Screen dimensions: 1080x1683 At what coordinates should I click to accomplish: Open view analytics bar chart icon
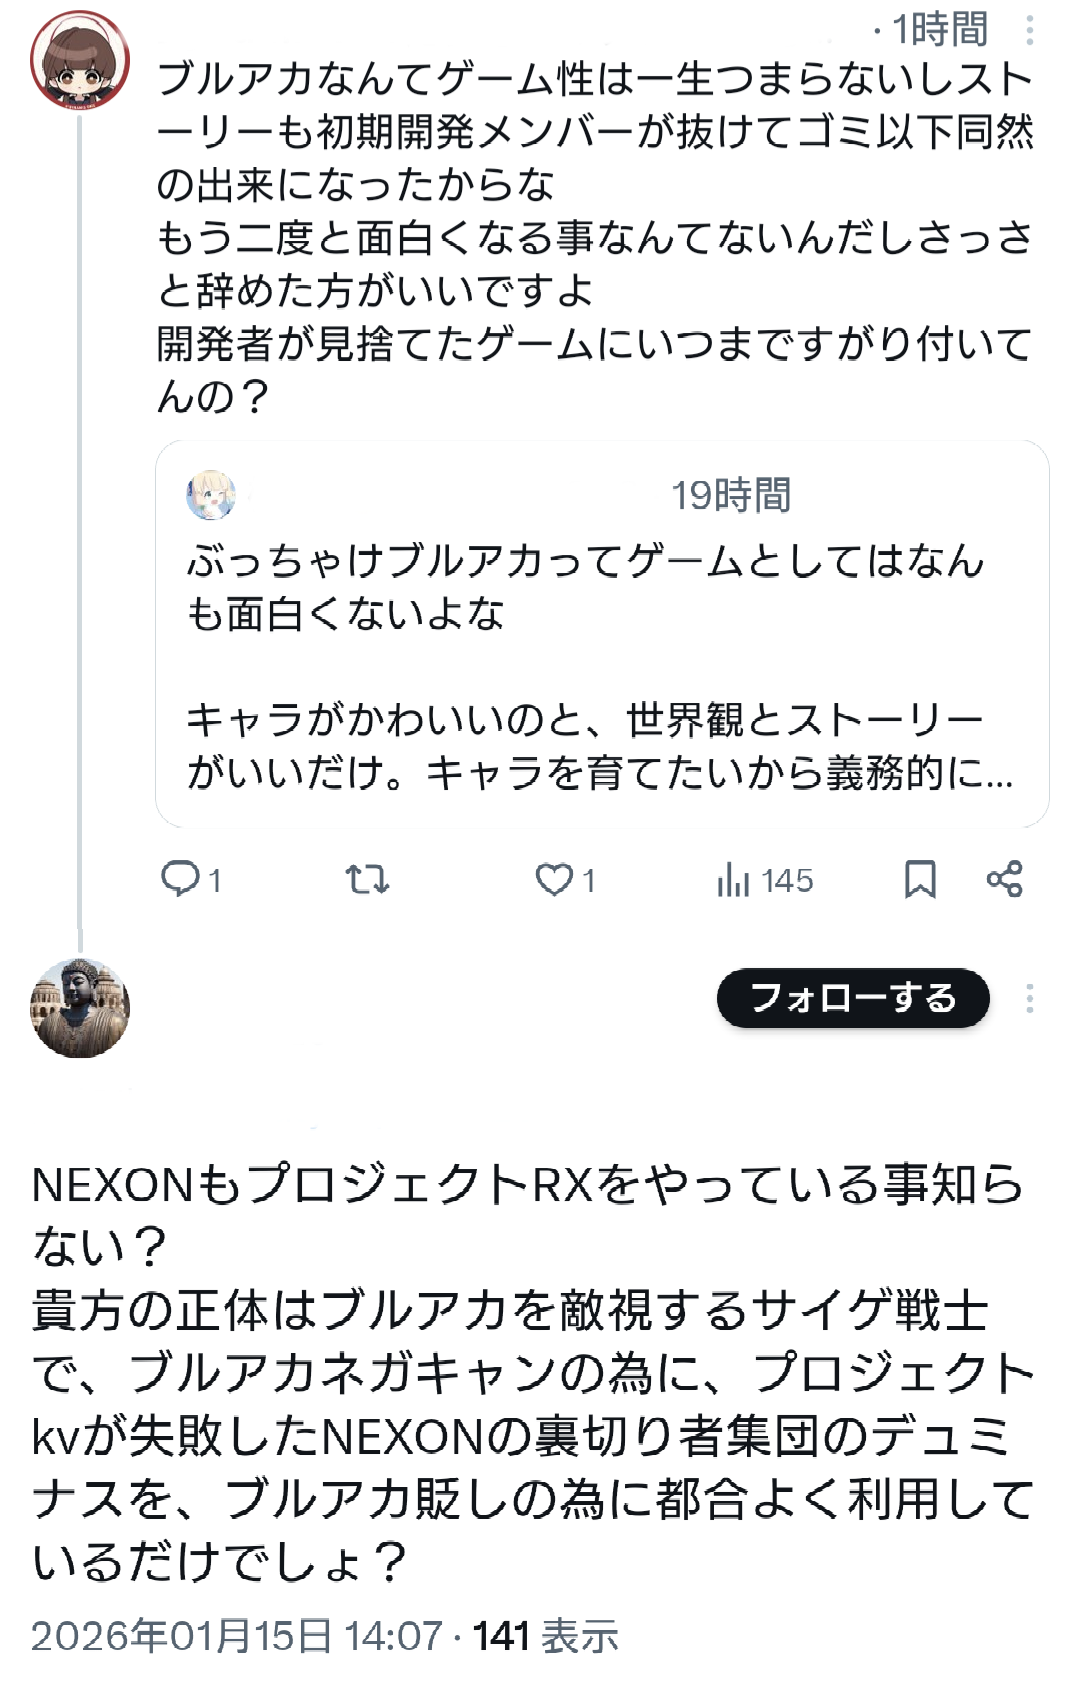click(733, 880)
